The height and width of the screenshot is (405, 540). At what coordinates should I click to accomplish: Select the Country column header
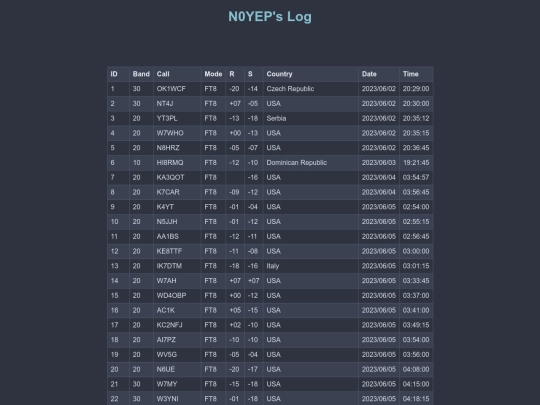pos(311,74)
